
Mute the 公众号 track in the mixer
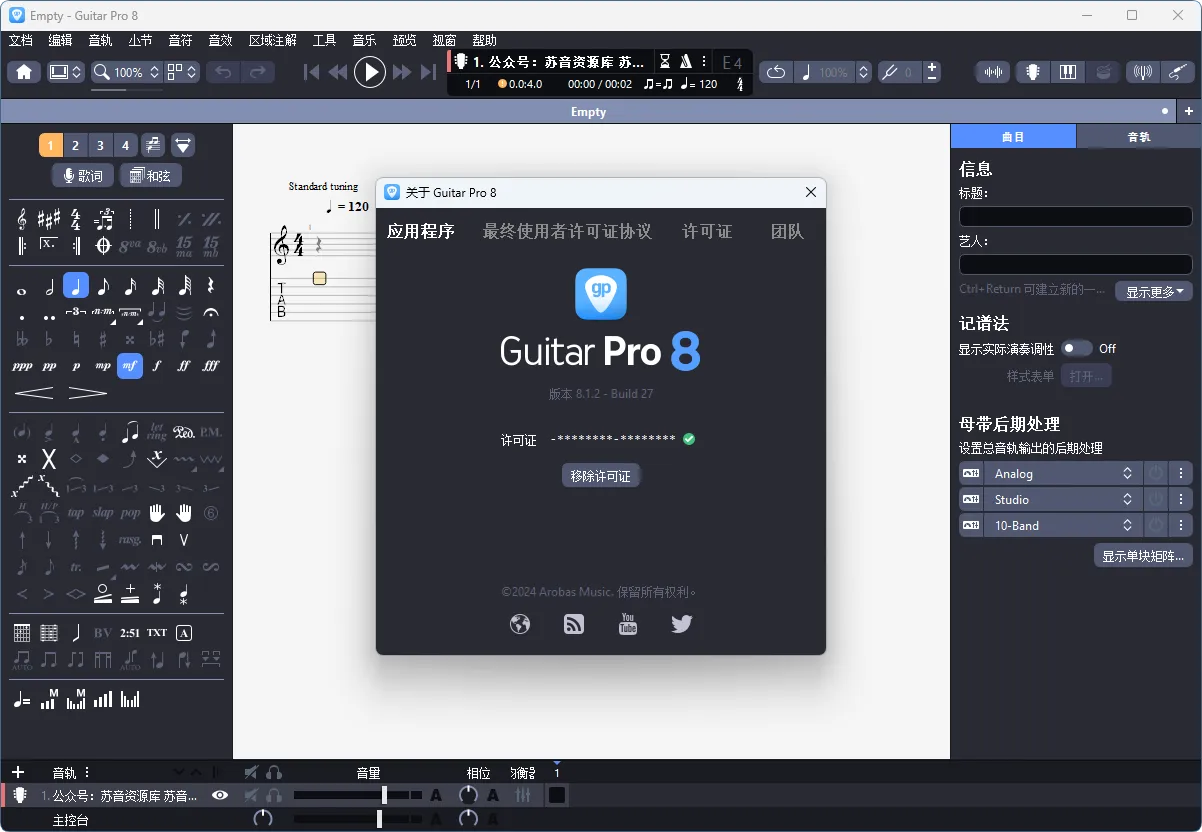pos(249,795)
